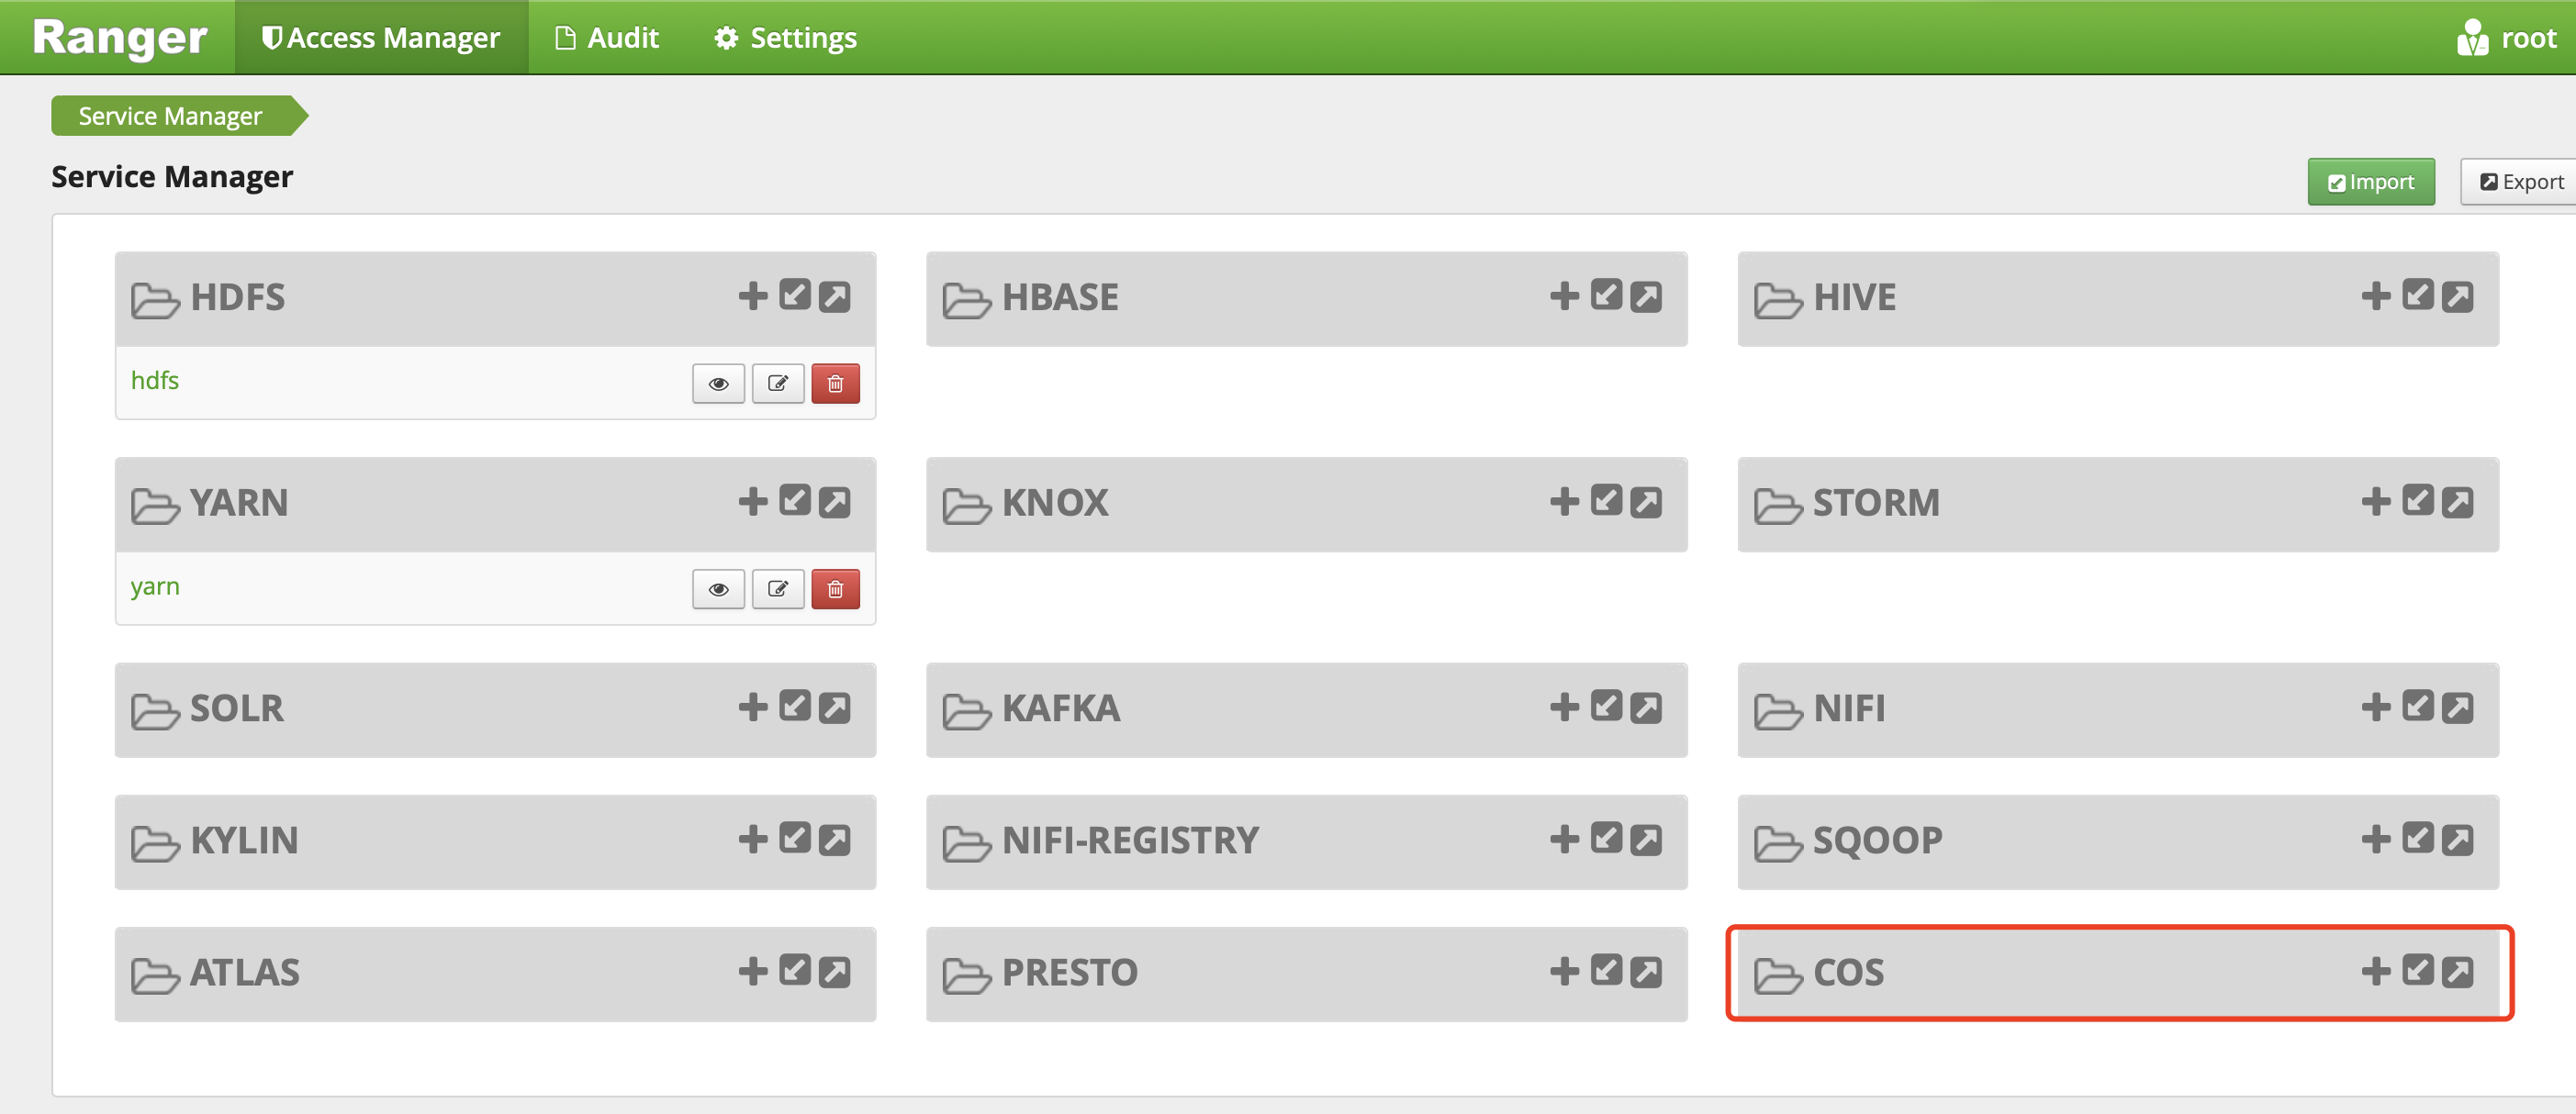Open the Settings menu
2576x1114 pixels.
(786, 38)
